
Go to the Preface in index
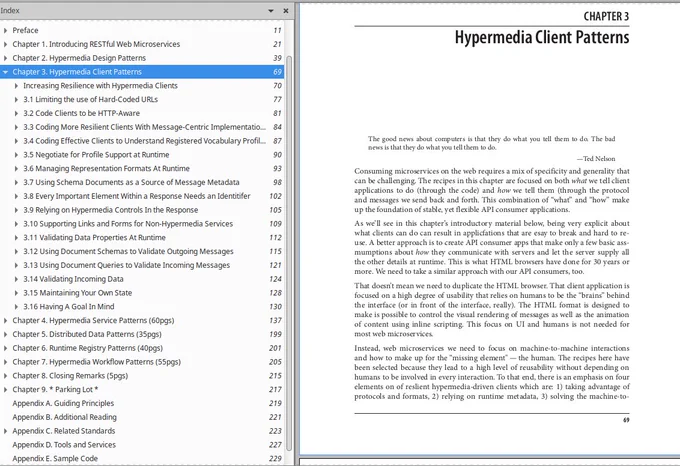pos(25,30)
